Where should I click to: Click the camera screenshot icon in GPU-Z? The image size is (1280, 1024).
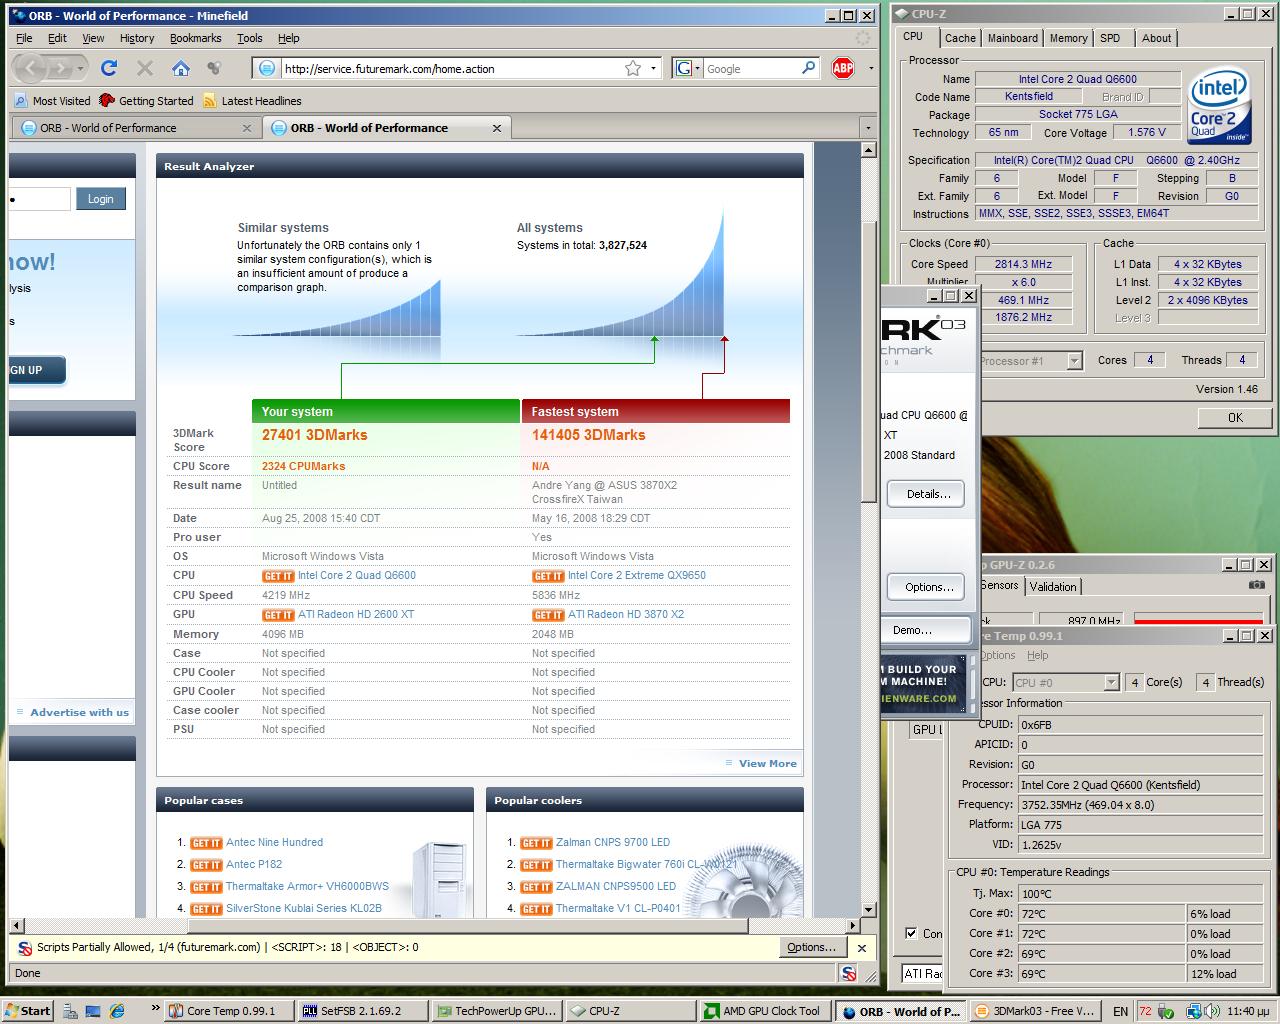pos(1257,585)
